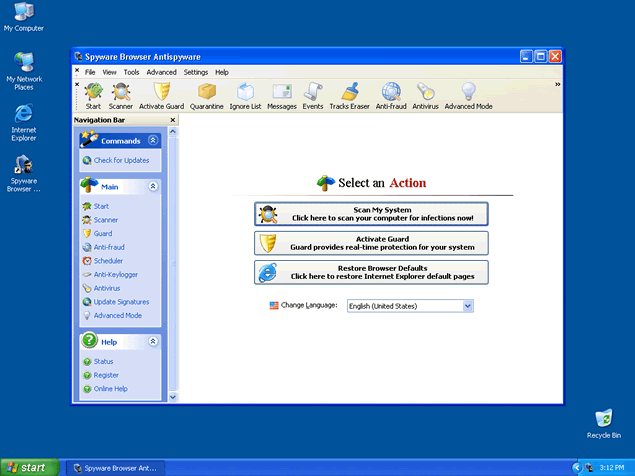Switch to Advanced Mode via toolbar

[x=468, y=95]
